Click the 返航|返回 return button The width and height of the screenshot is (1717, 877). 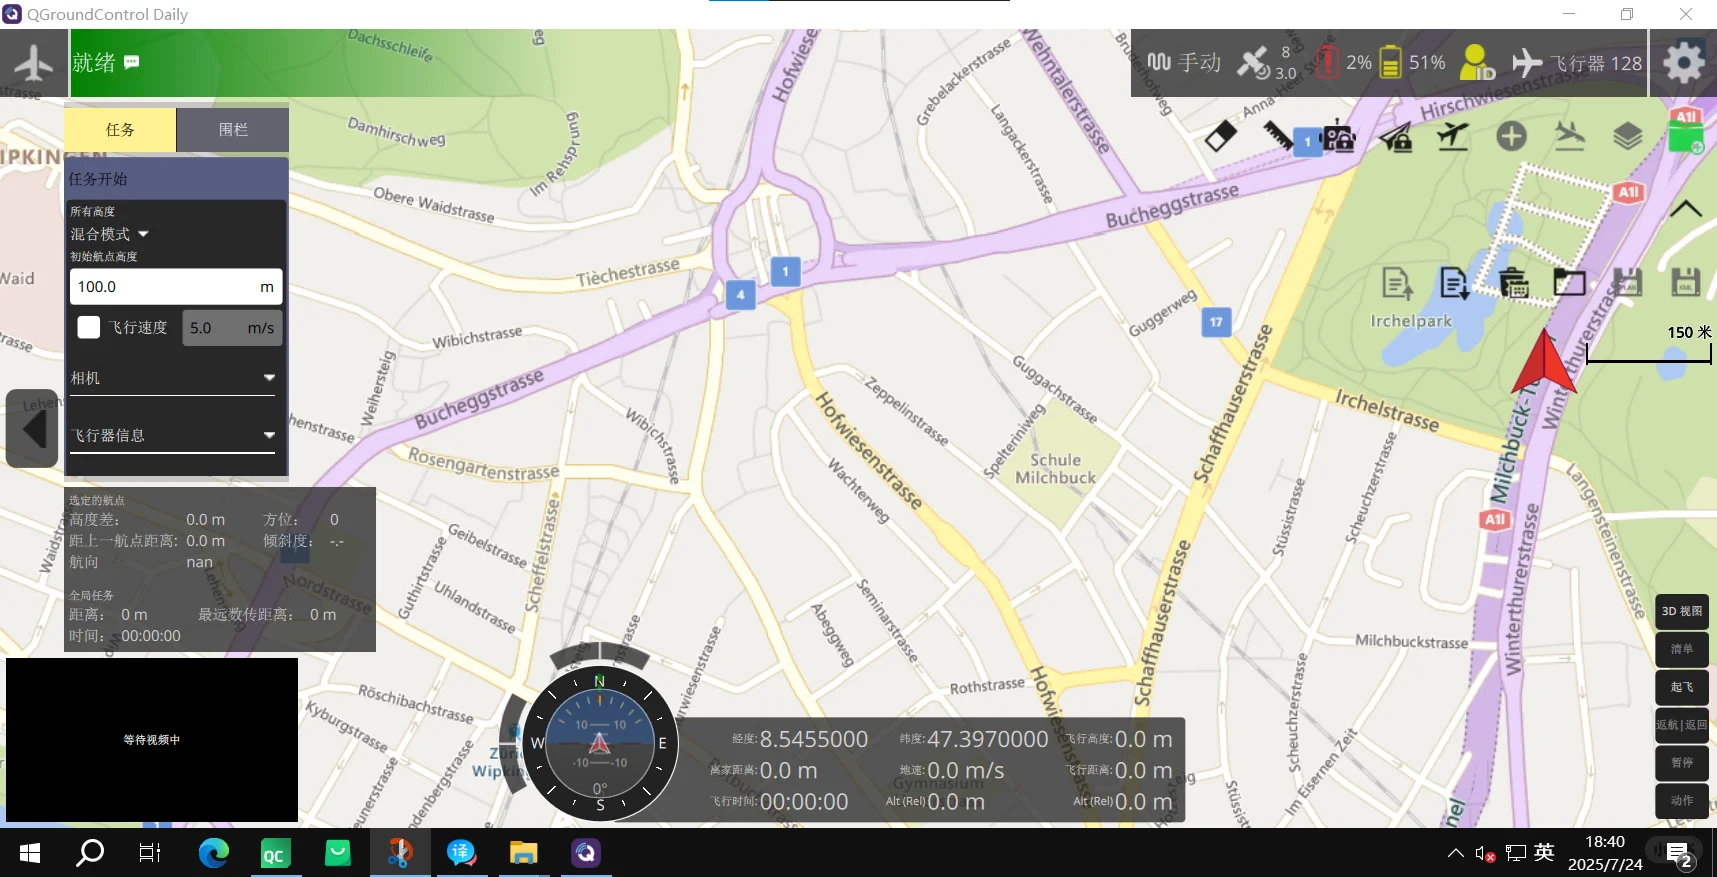coord(1682,725)
